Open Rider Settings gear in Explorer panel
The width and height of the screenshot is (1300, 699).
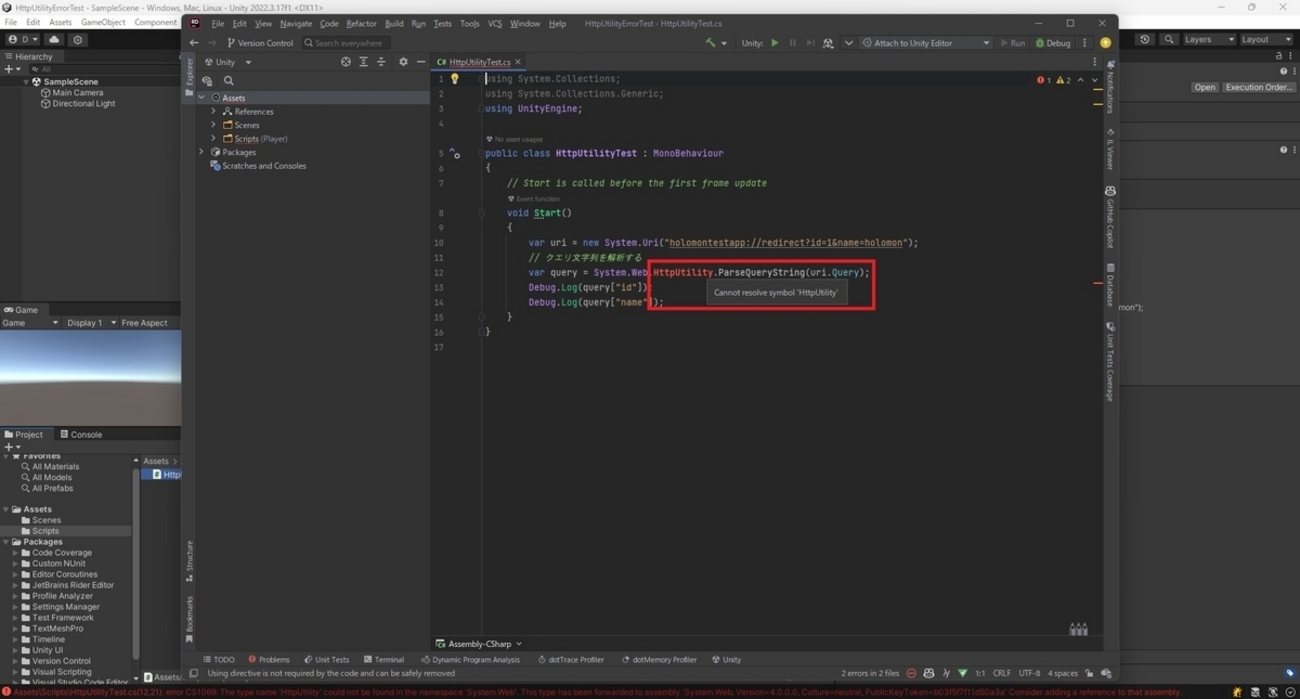pos(403,62)
